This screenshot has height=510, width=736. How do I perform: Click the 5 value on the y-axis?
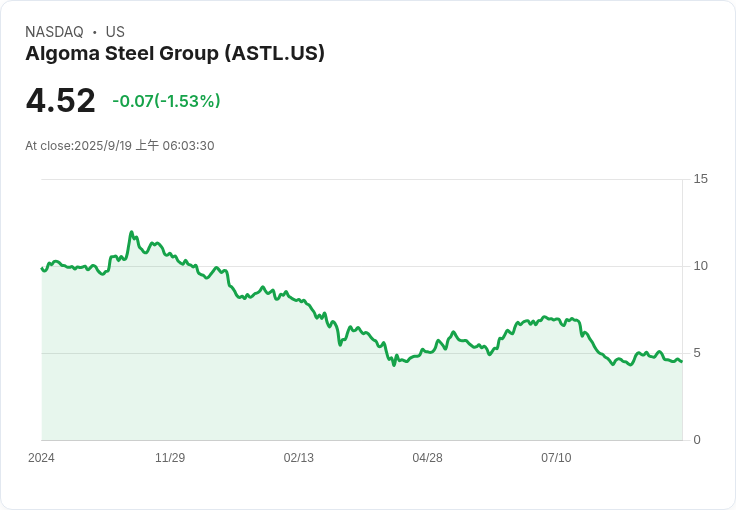(697, 353)
